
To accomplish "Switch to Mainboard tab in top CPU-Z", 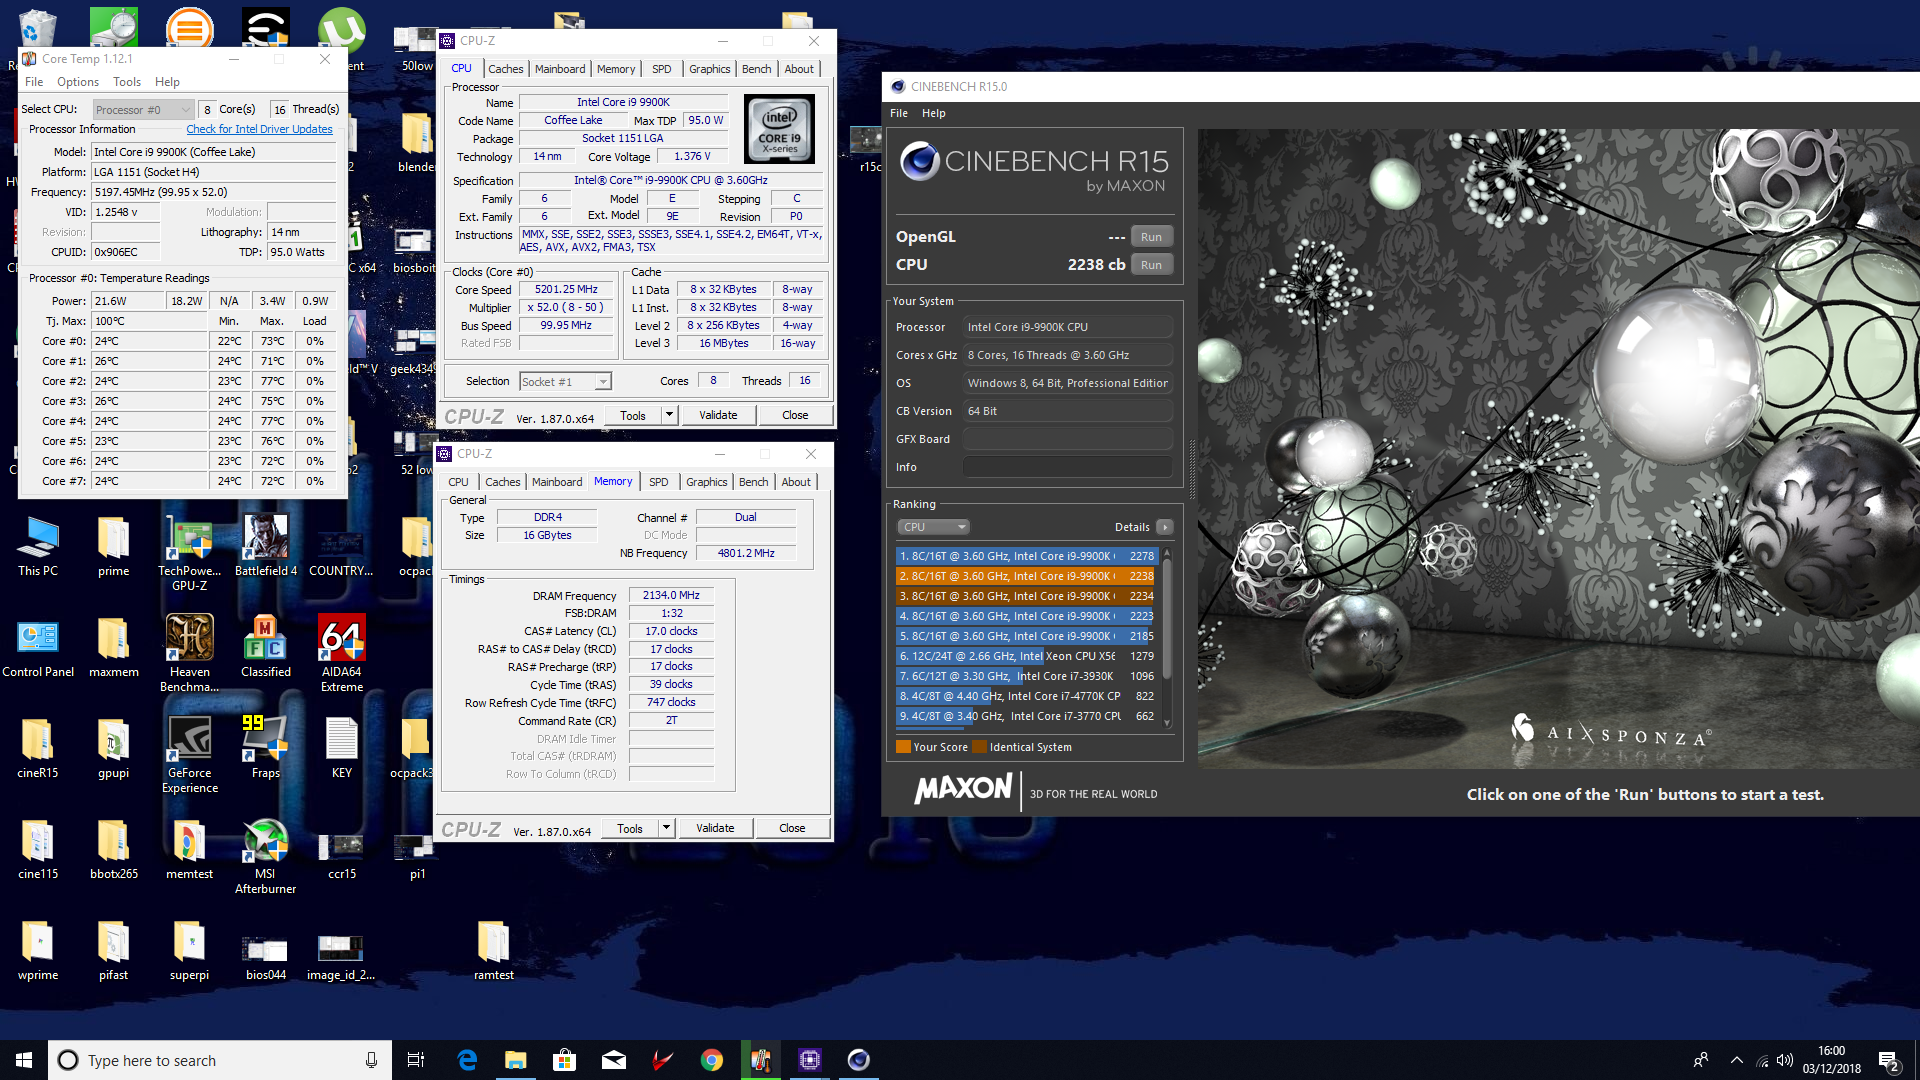I will 560,69.
